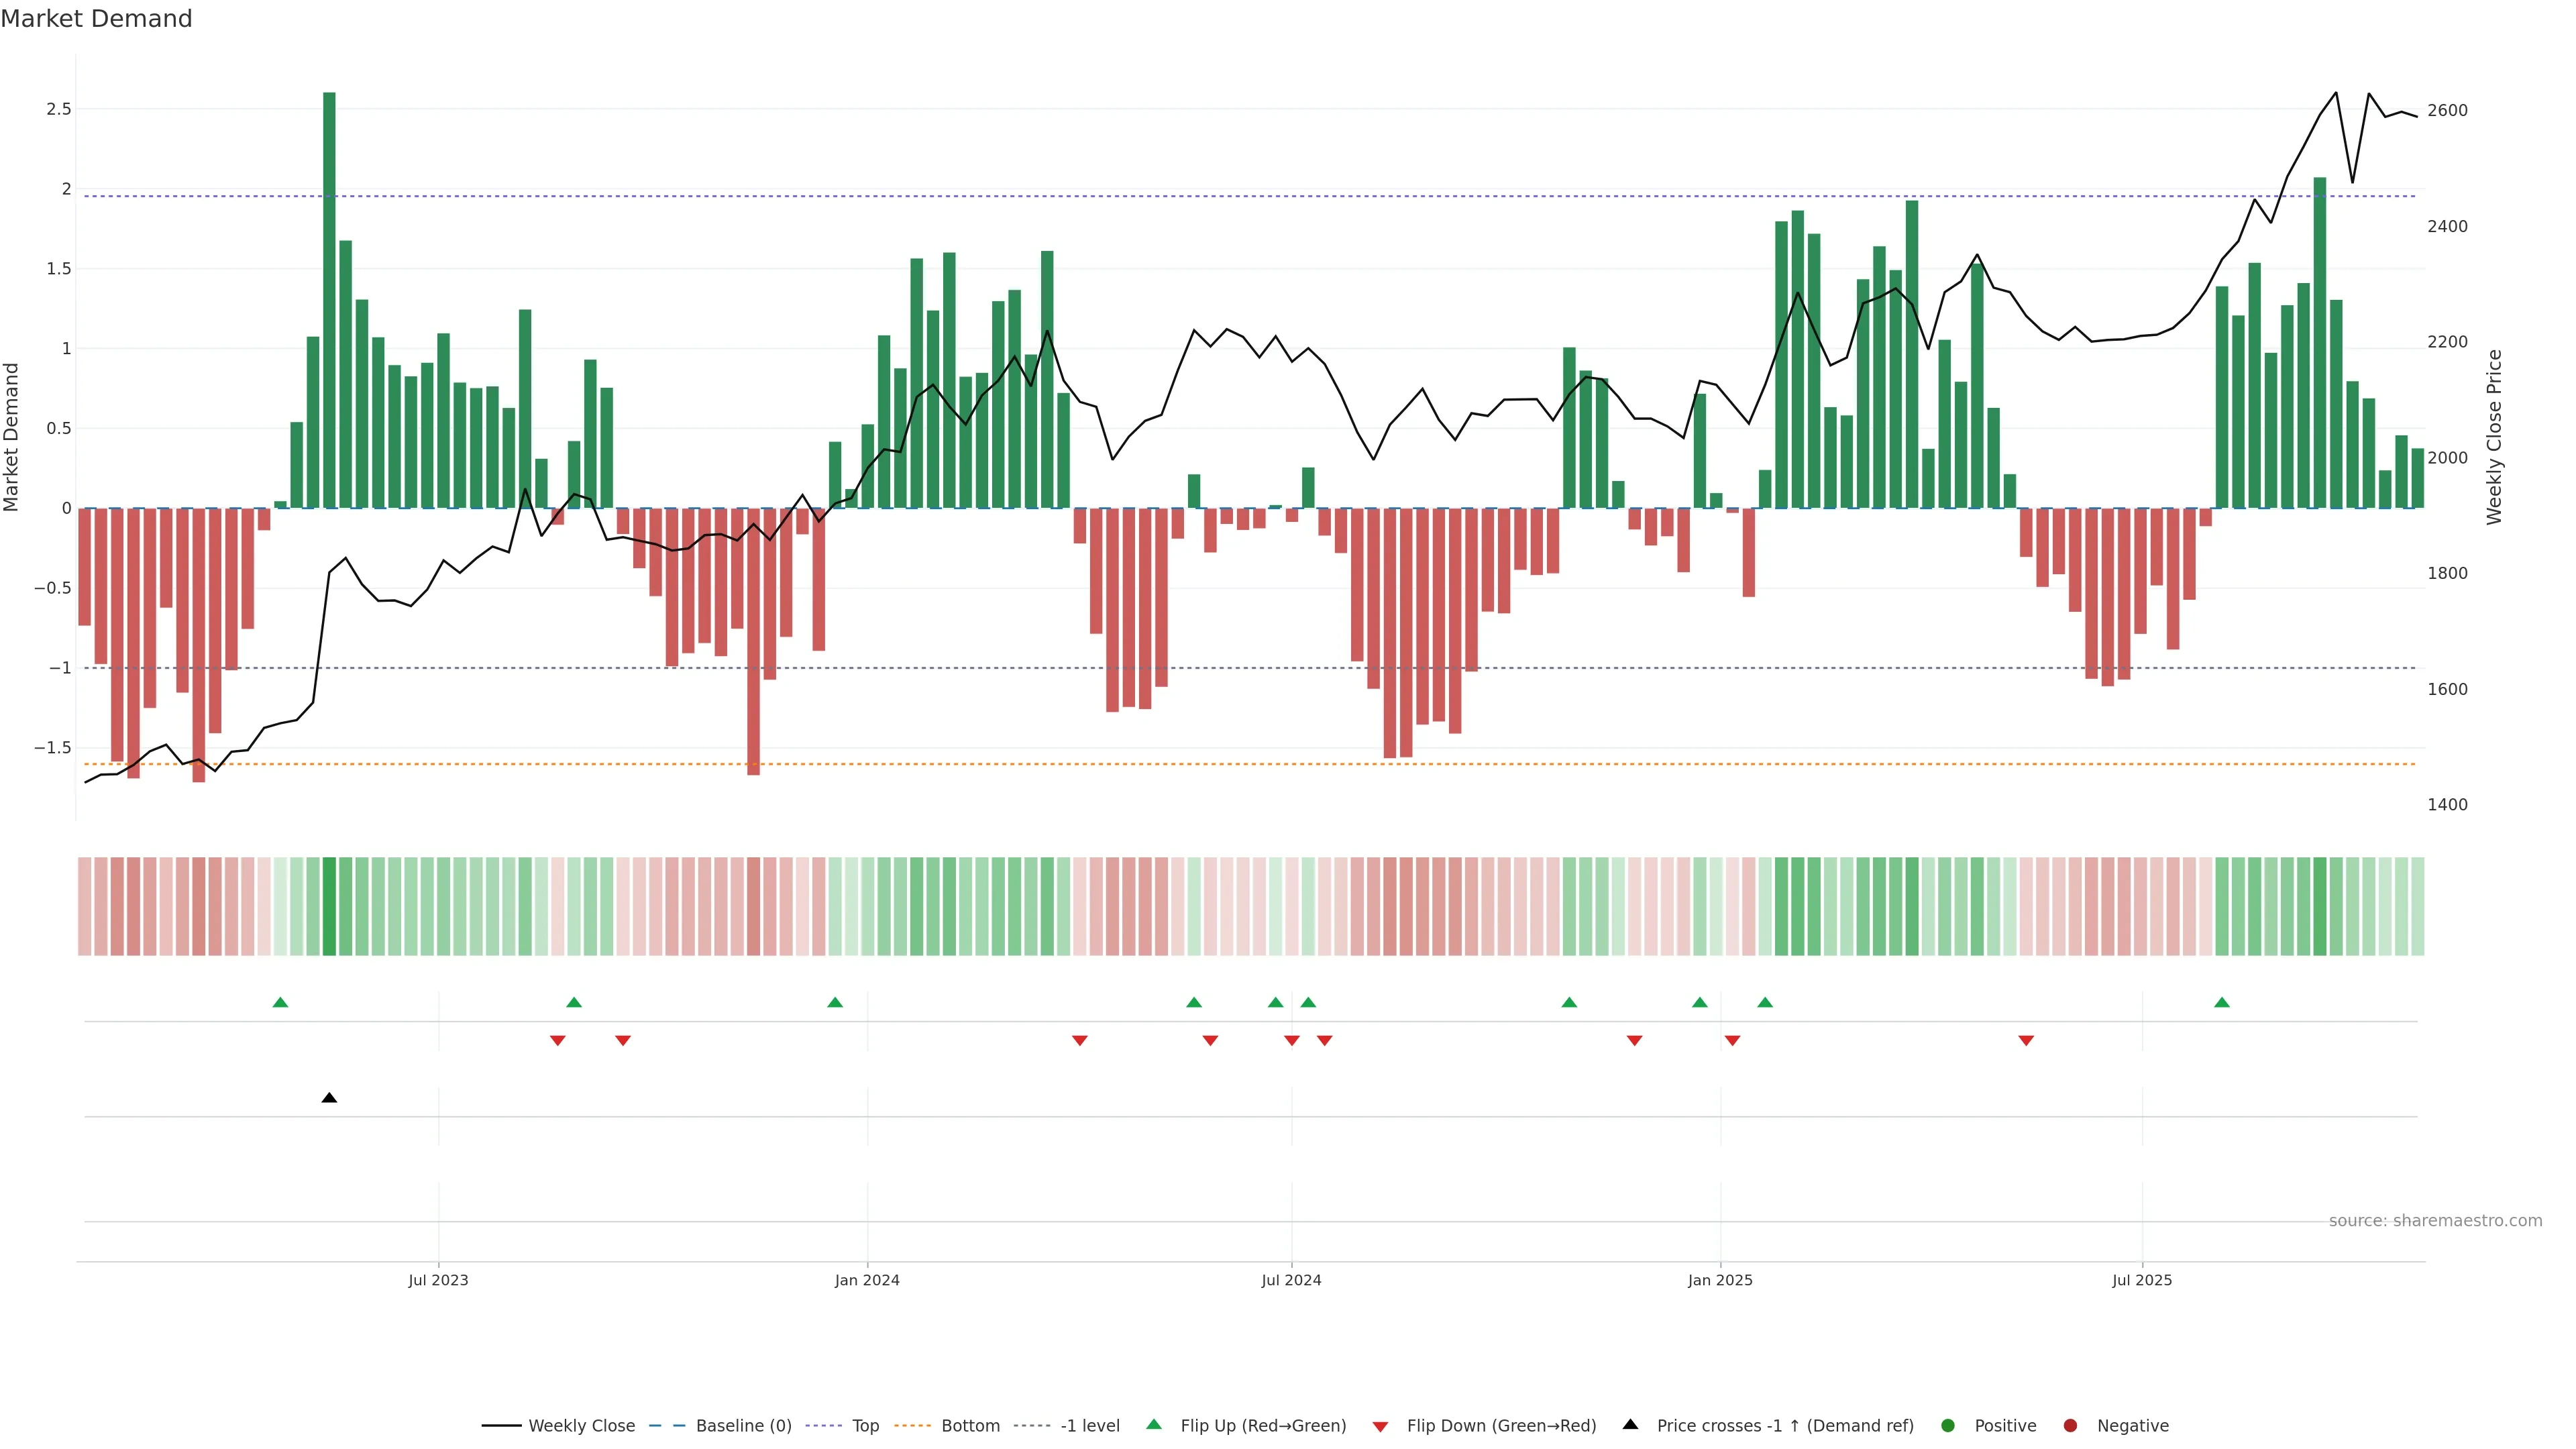Click the Bottom legend line icon
The height and width of the screenshot is (1449, 2576).
912,1426
